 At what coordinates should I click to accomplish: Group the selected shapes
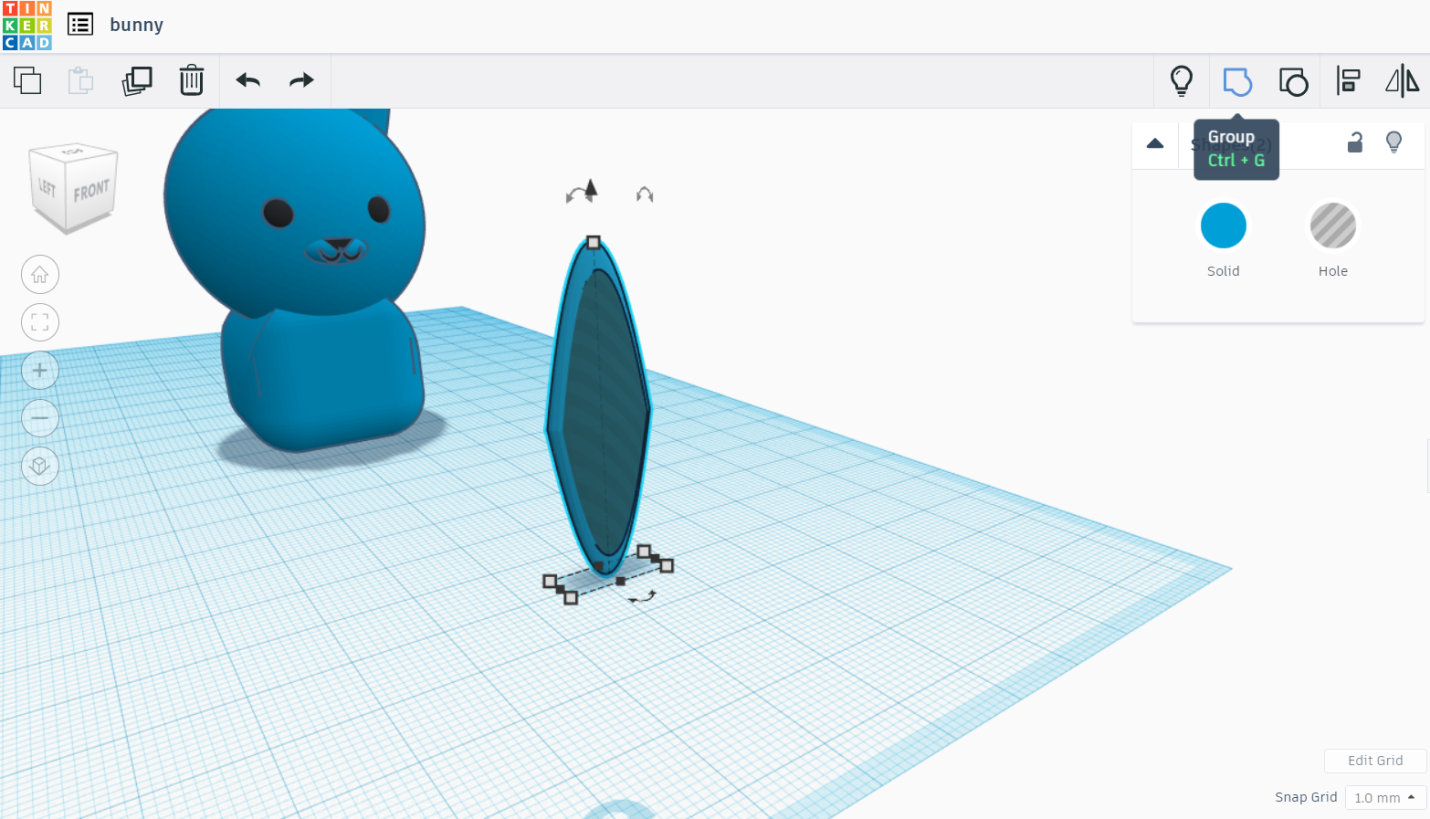tap(1237, 81)
